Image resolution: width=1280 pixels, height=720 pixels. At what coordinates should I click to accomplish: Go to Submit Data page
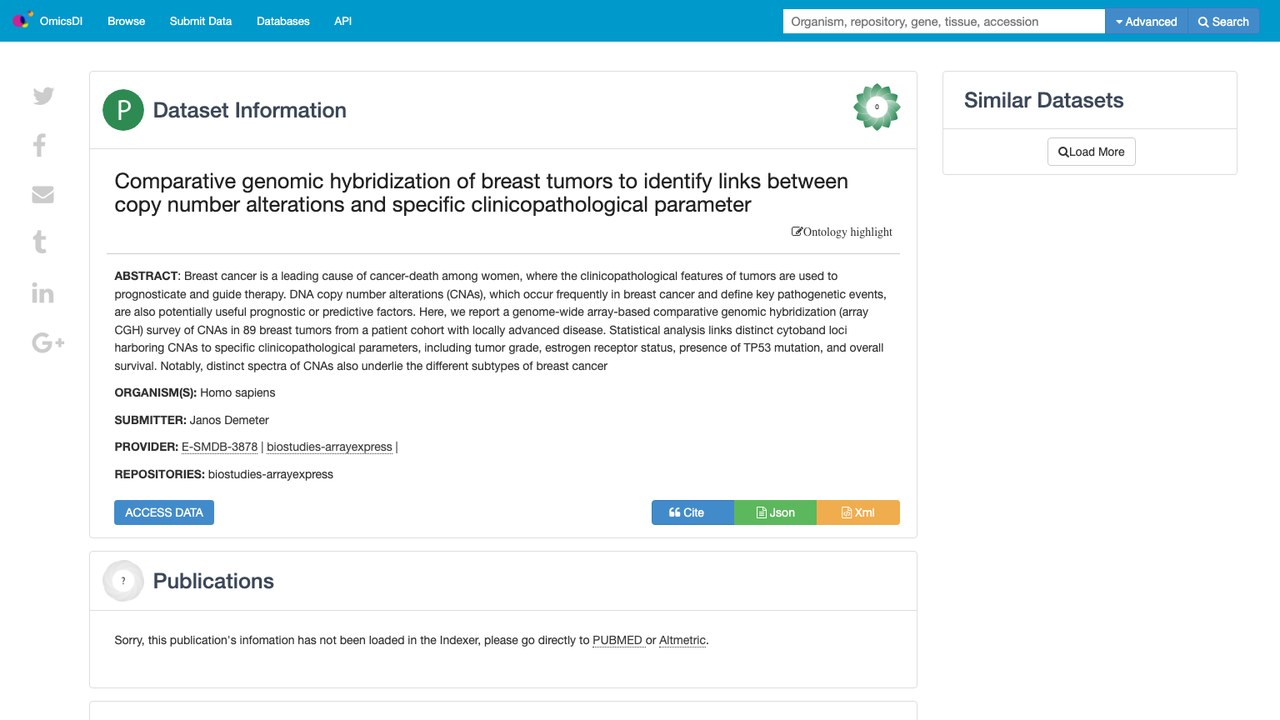click(x=201, y=21)
